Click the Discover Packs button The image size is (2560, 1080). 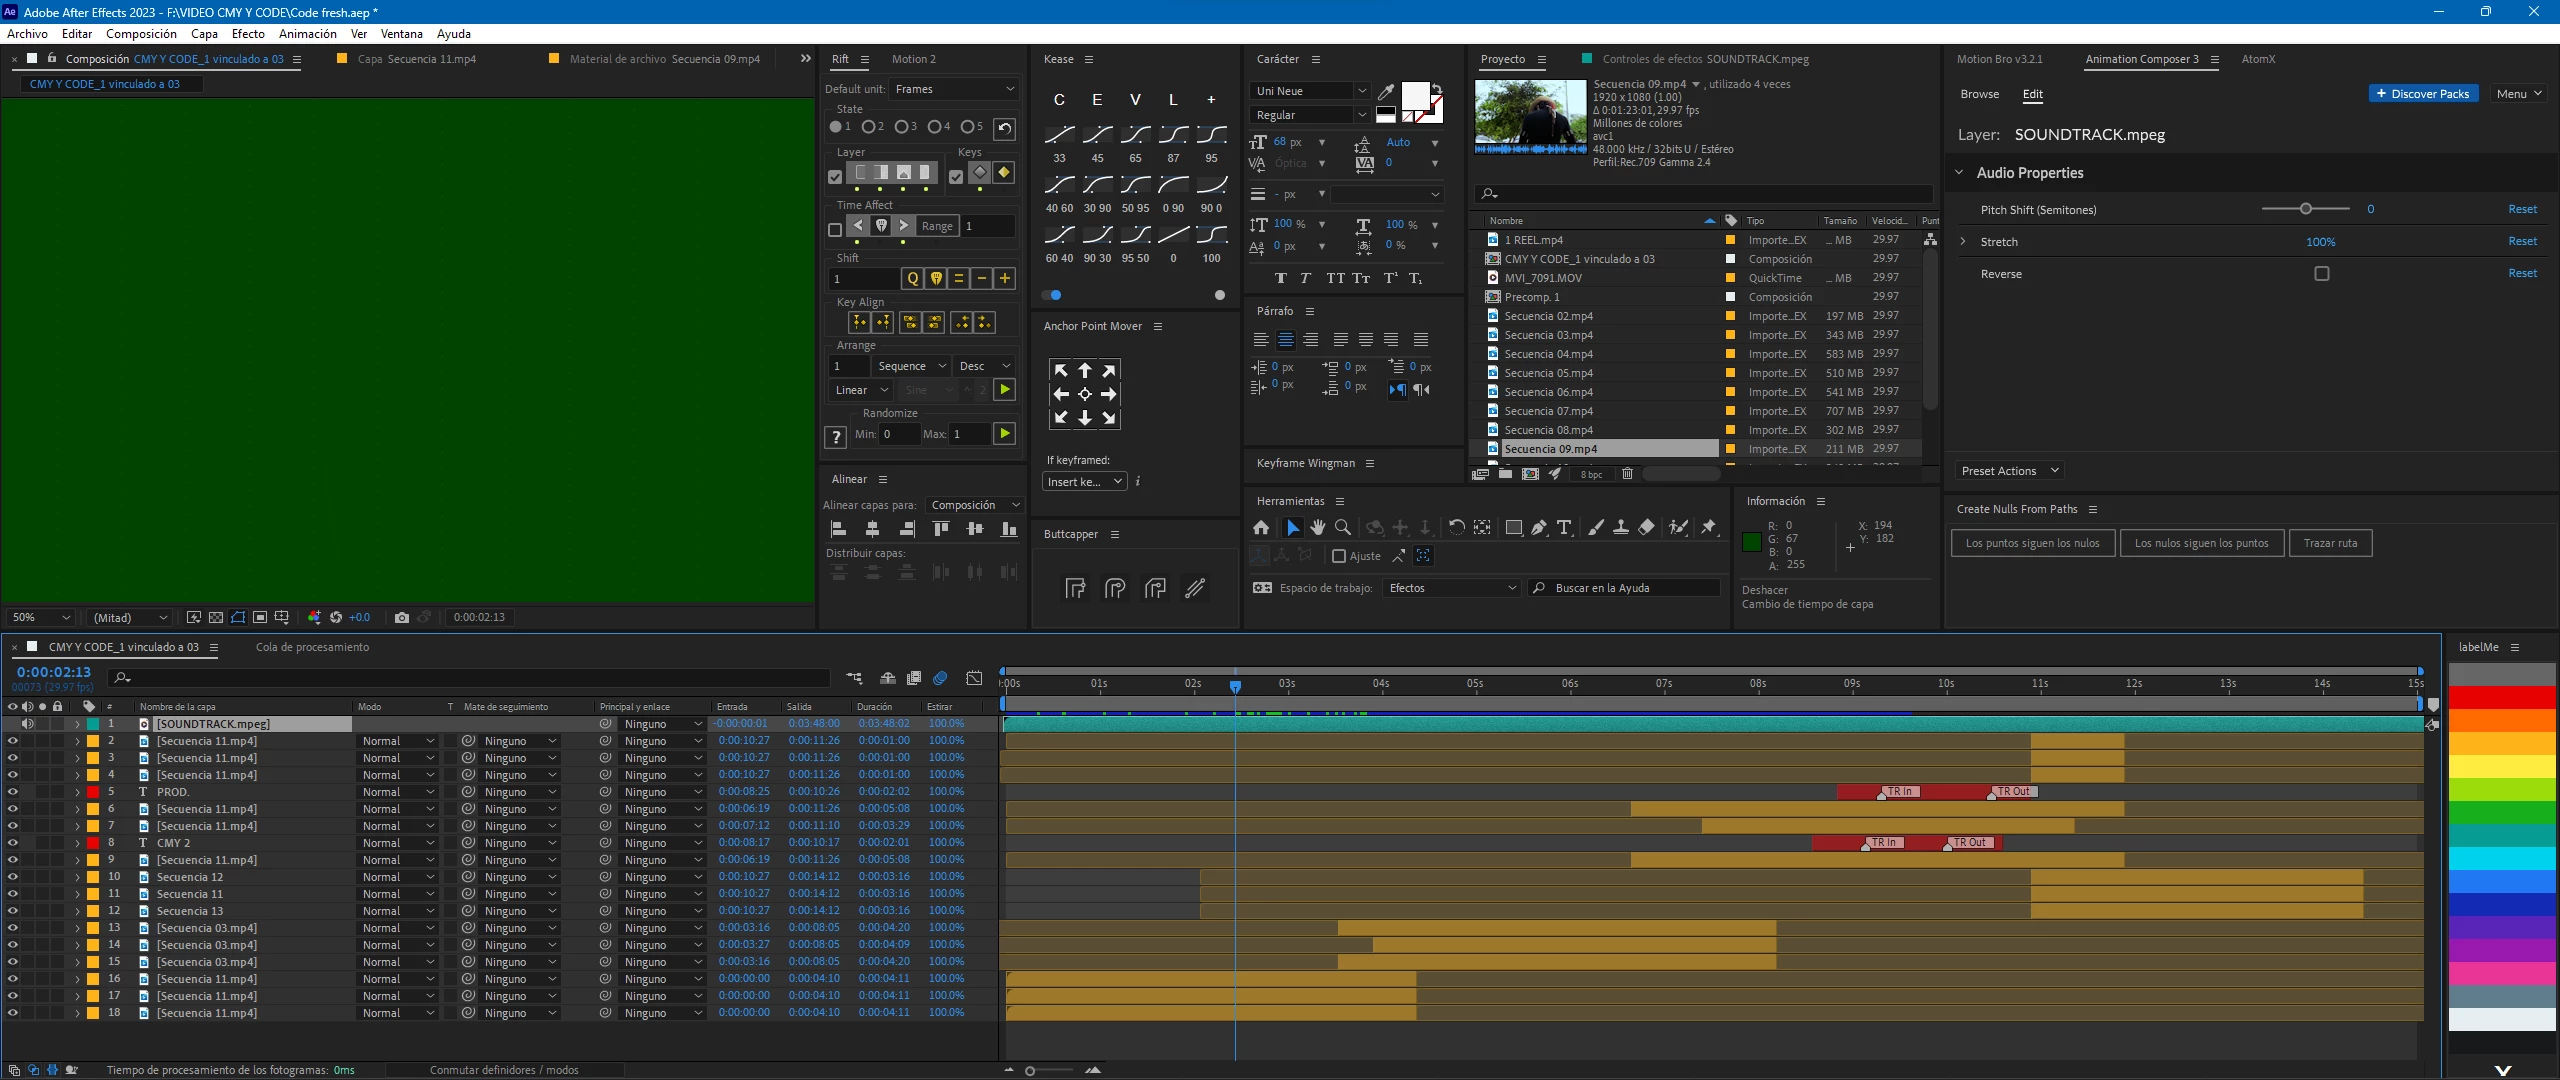pyautogui.click(x=2422, y=94)
